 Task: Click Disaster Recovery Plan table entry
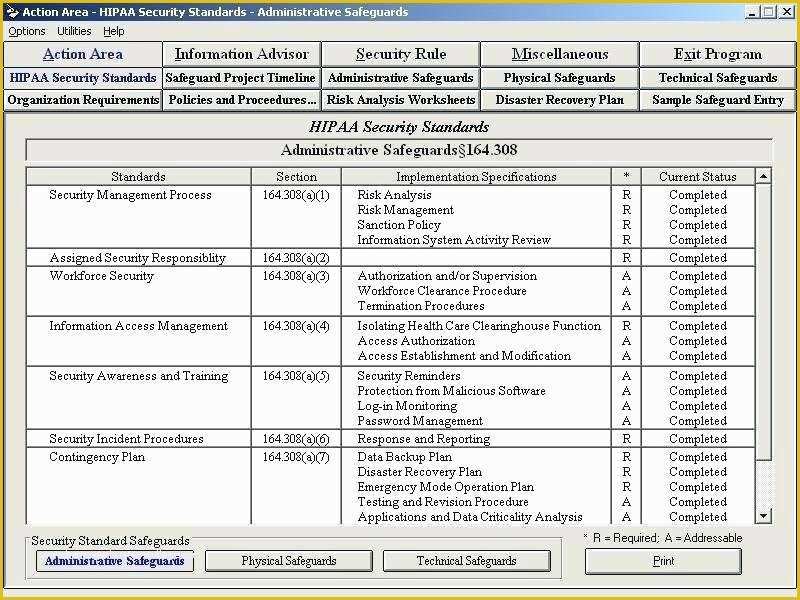(x=419, y=472)
